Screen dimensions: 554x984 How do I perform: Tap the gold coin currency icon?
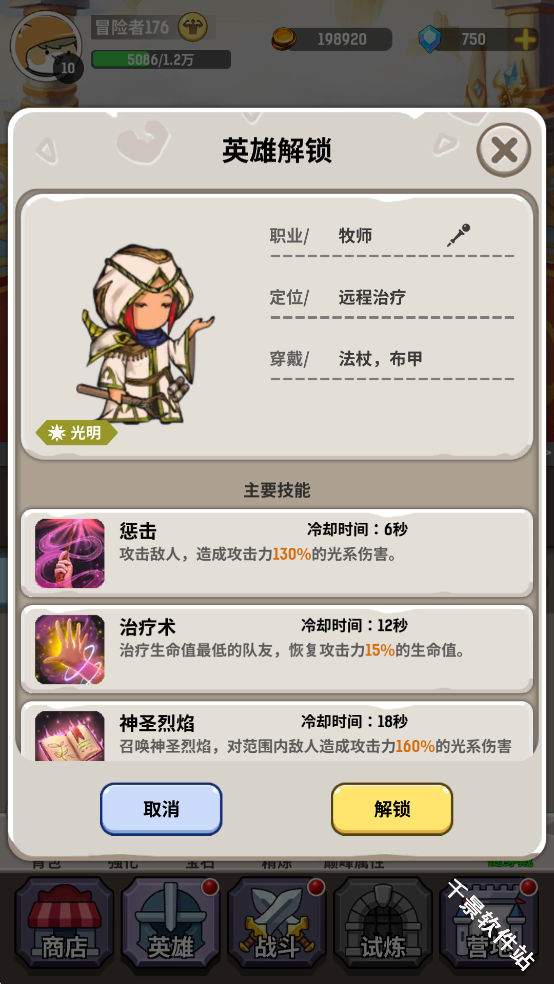pyautogui.click(x=283, y=39)
